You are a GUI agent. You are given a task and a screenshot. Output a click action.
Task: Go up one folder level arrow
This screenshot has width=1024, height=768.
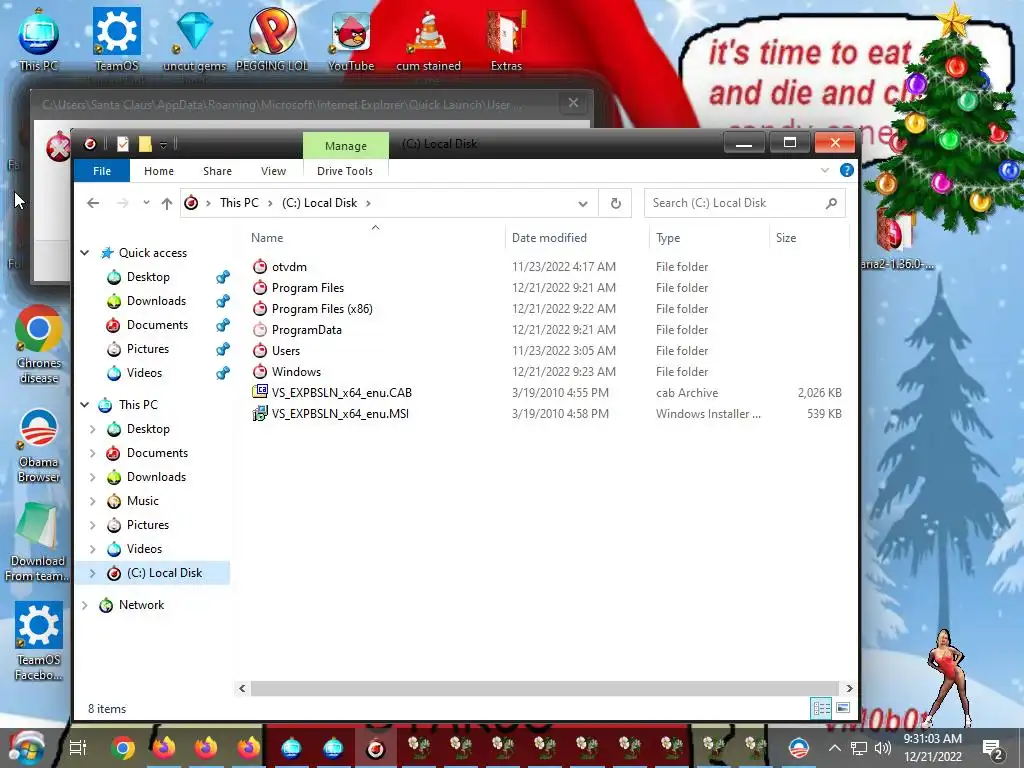(167, 203)
